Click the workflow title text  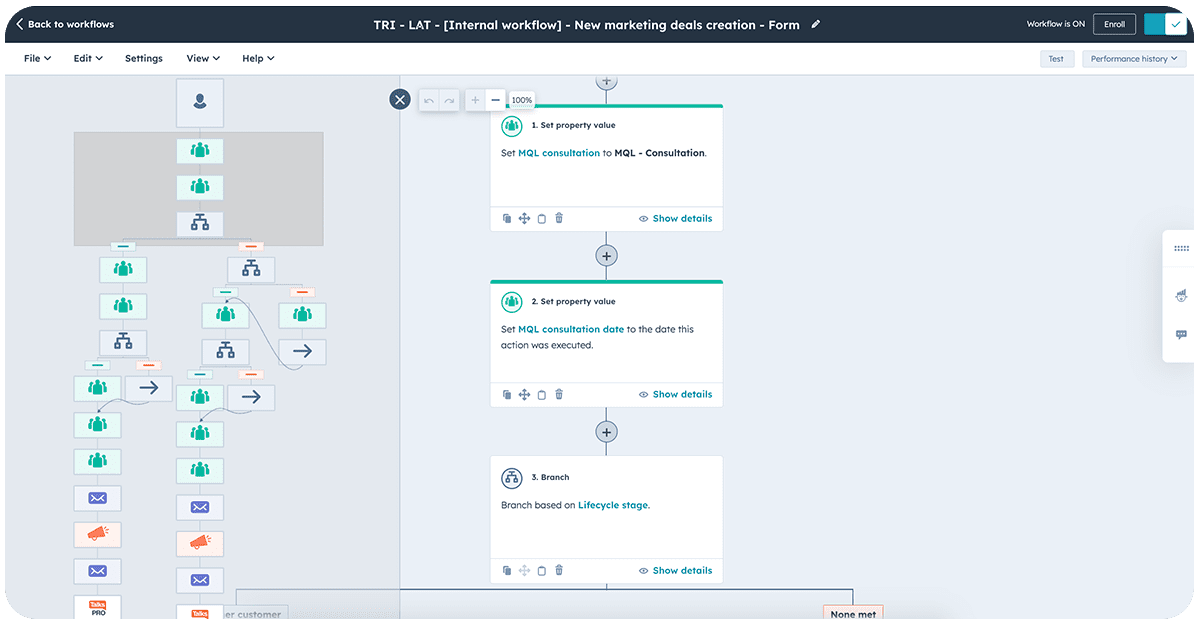pos(586,24)
